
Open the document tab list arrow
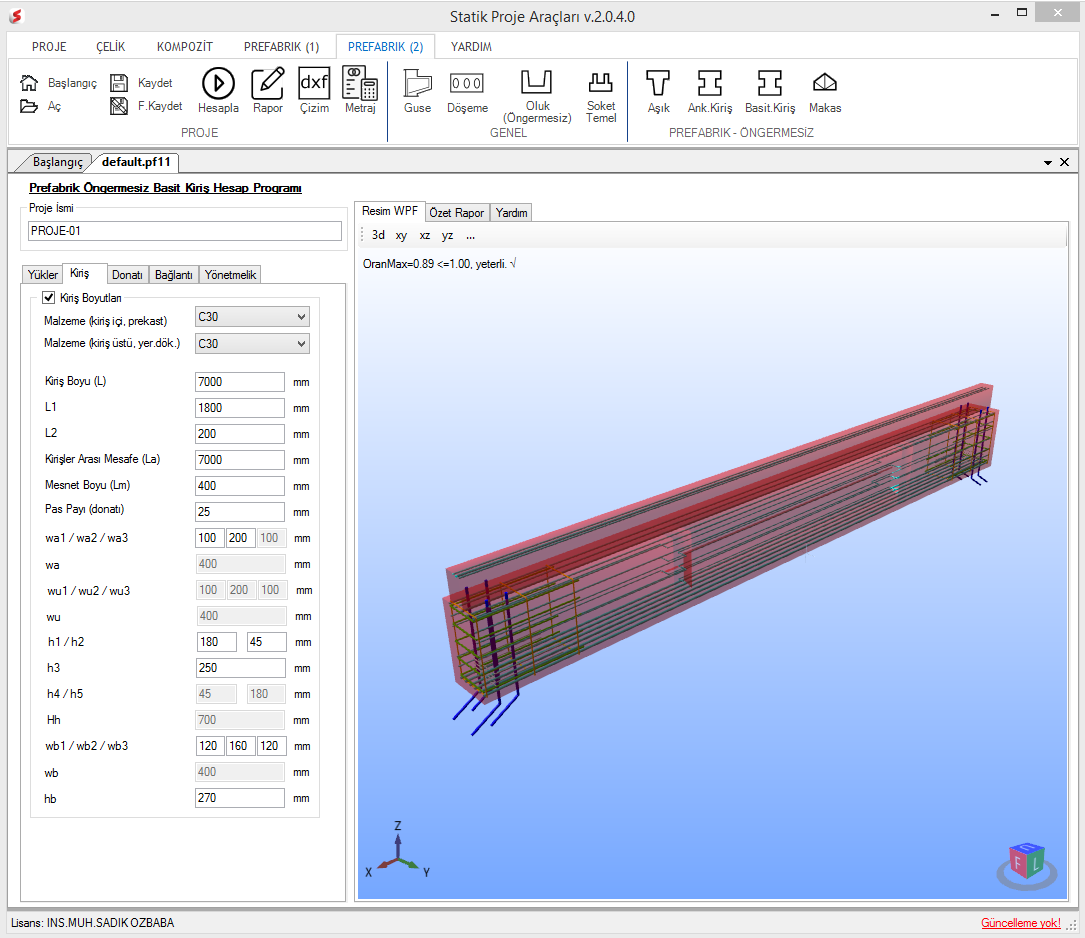tap(1048, 163)
